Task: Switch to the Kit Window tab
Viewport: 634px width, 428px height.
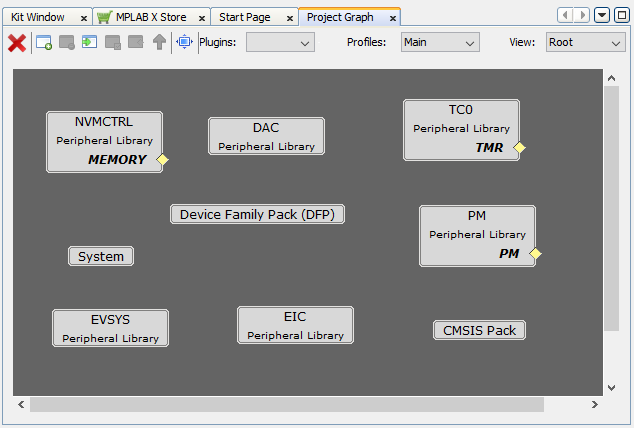Action: [x=38, y=17]
